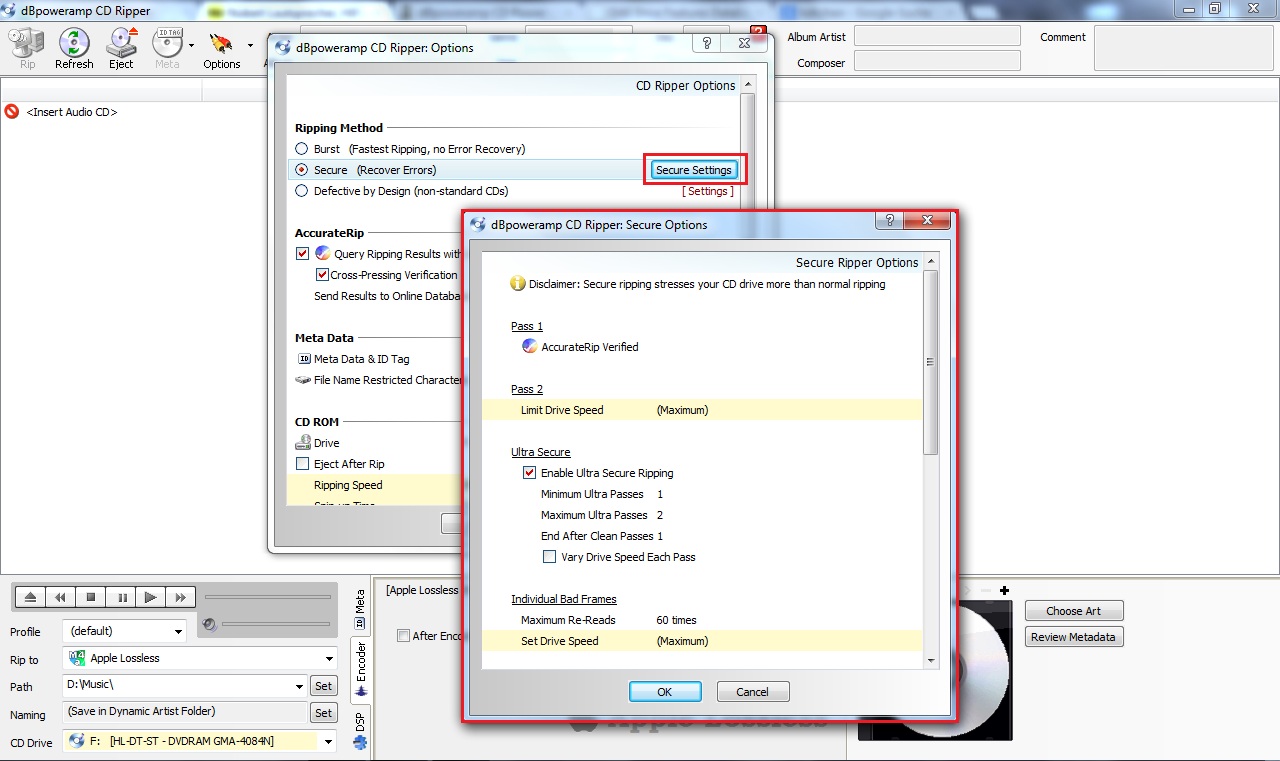Check Vary Drive Speed Each Pass
This screenshot has width=1280, height=761.
[x=550, y=557]
